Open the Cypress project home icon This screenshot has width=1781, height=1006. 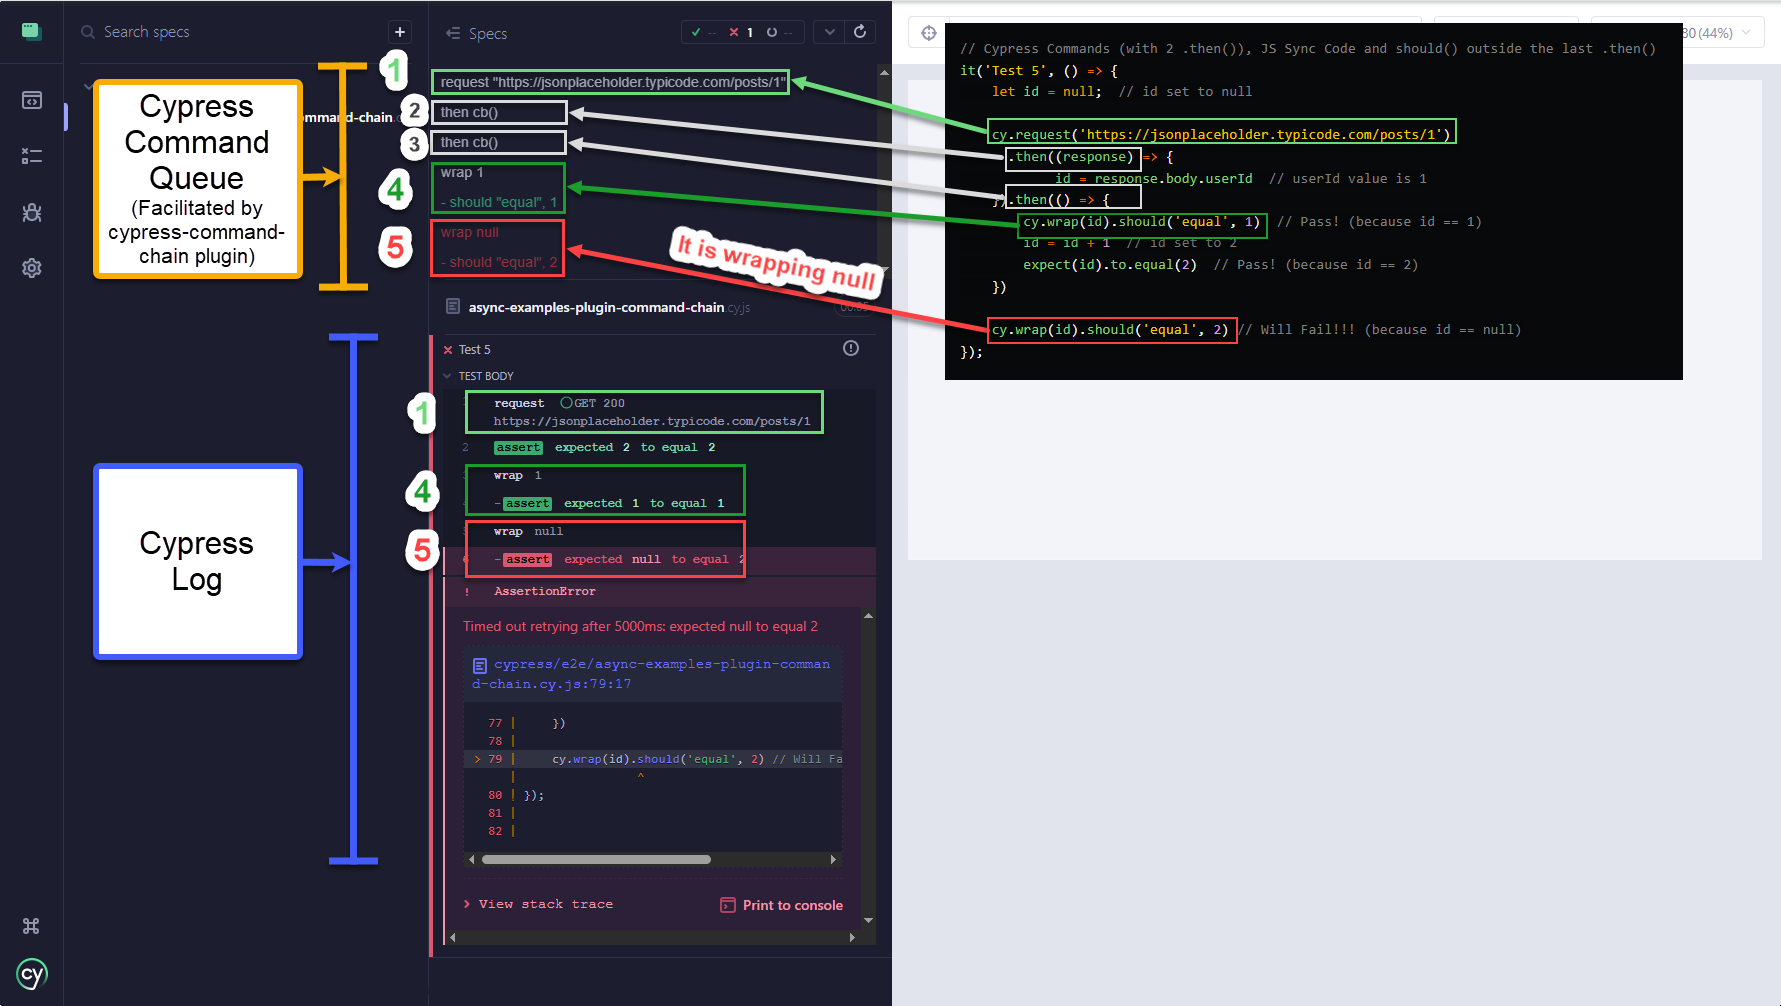(31, 31)
